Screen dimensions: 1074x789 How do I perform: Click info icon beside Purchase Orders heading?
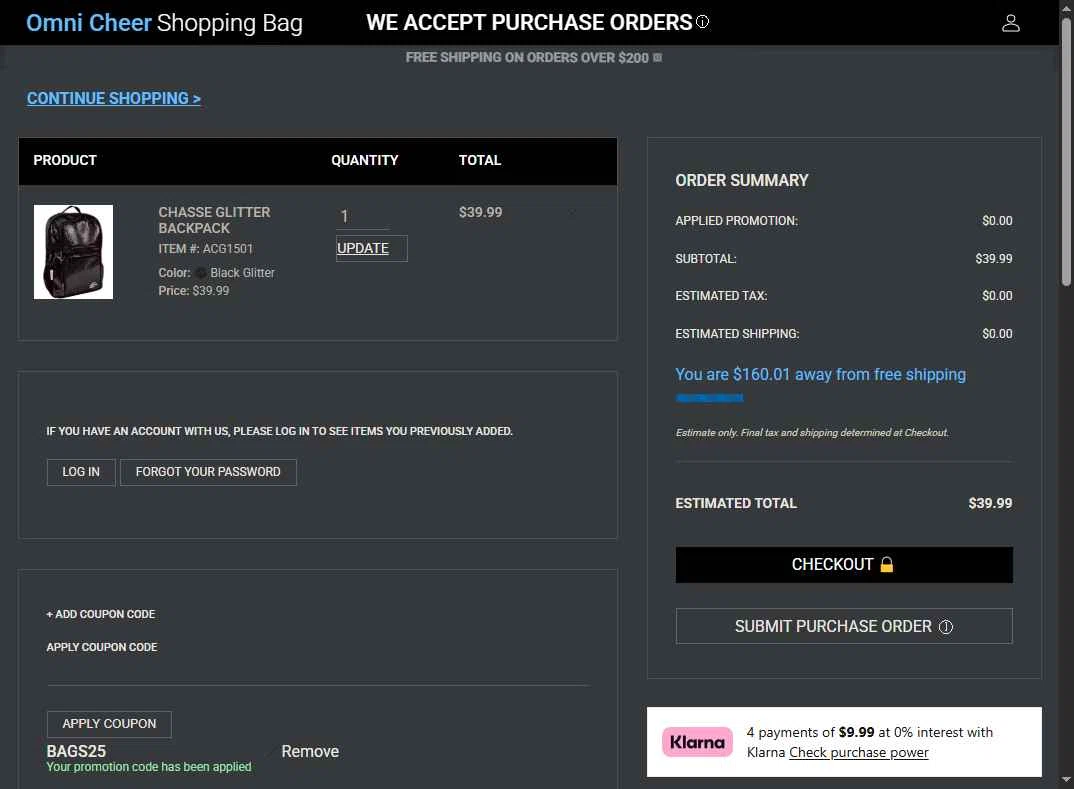pos(703,22)
